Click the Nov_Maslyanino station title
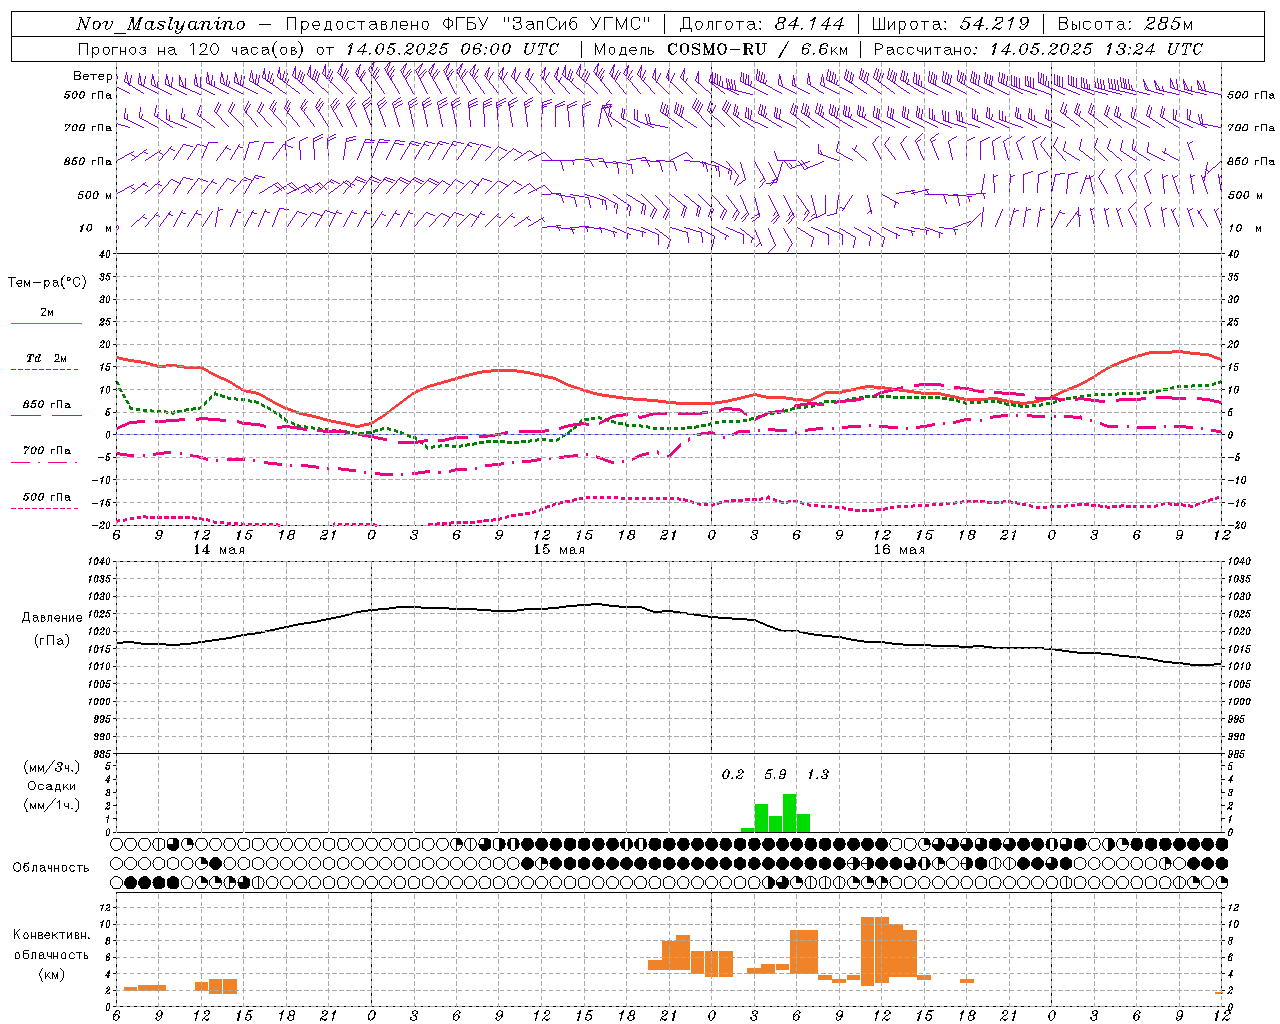 coord(161,24)
